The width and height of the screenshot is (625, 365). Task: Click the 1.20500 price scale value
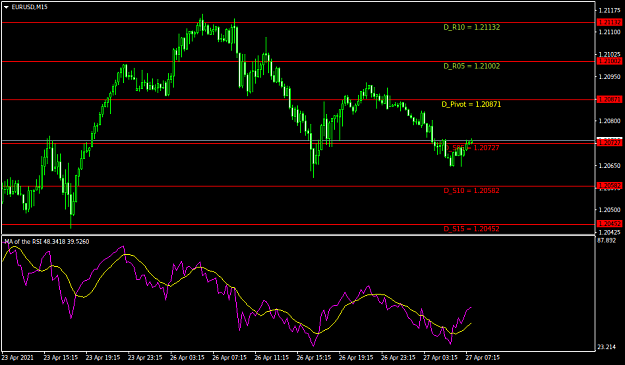609,210
